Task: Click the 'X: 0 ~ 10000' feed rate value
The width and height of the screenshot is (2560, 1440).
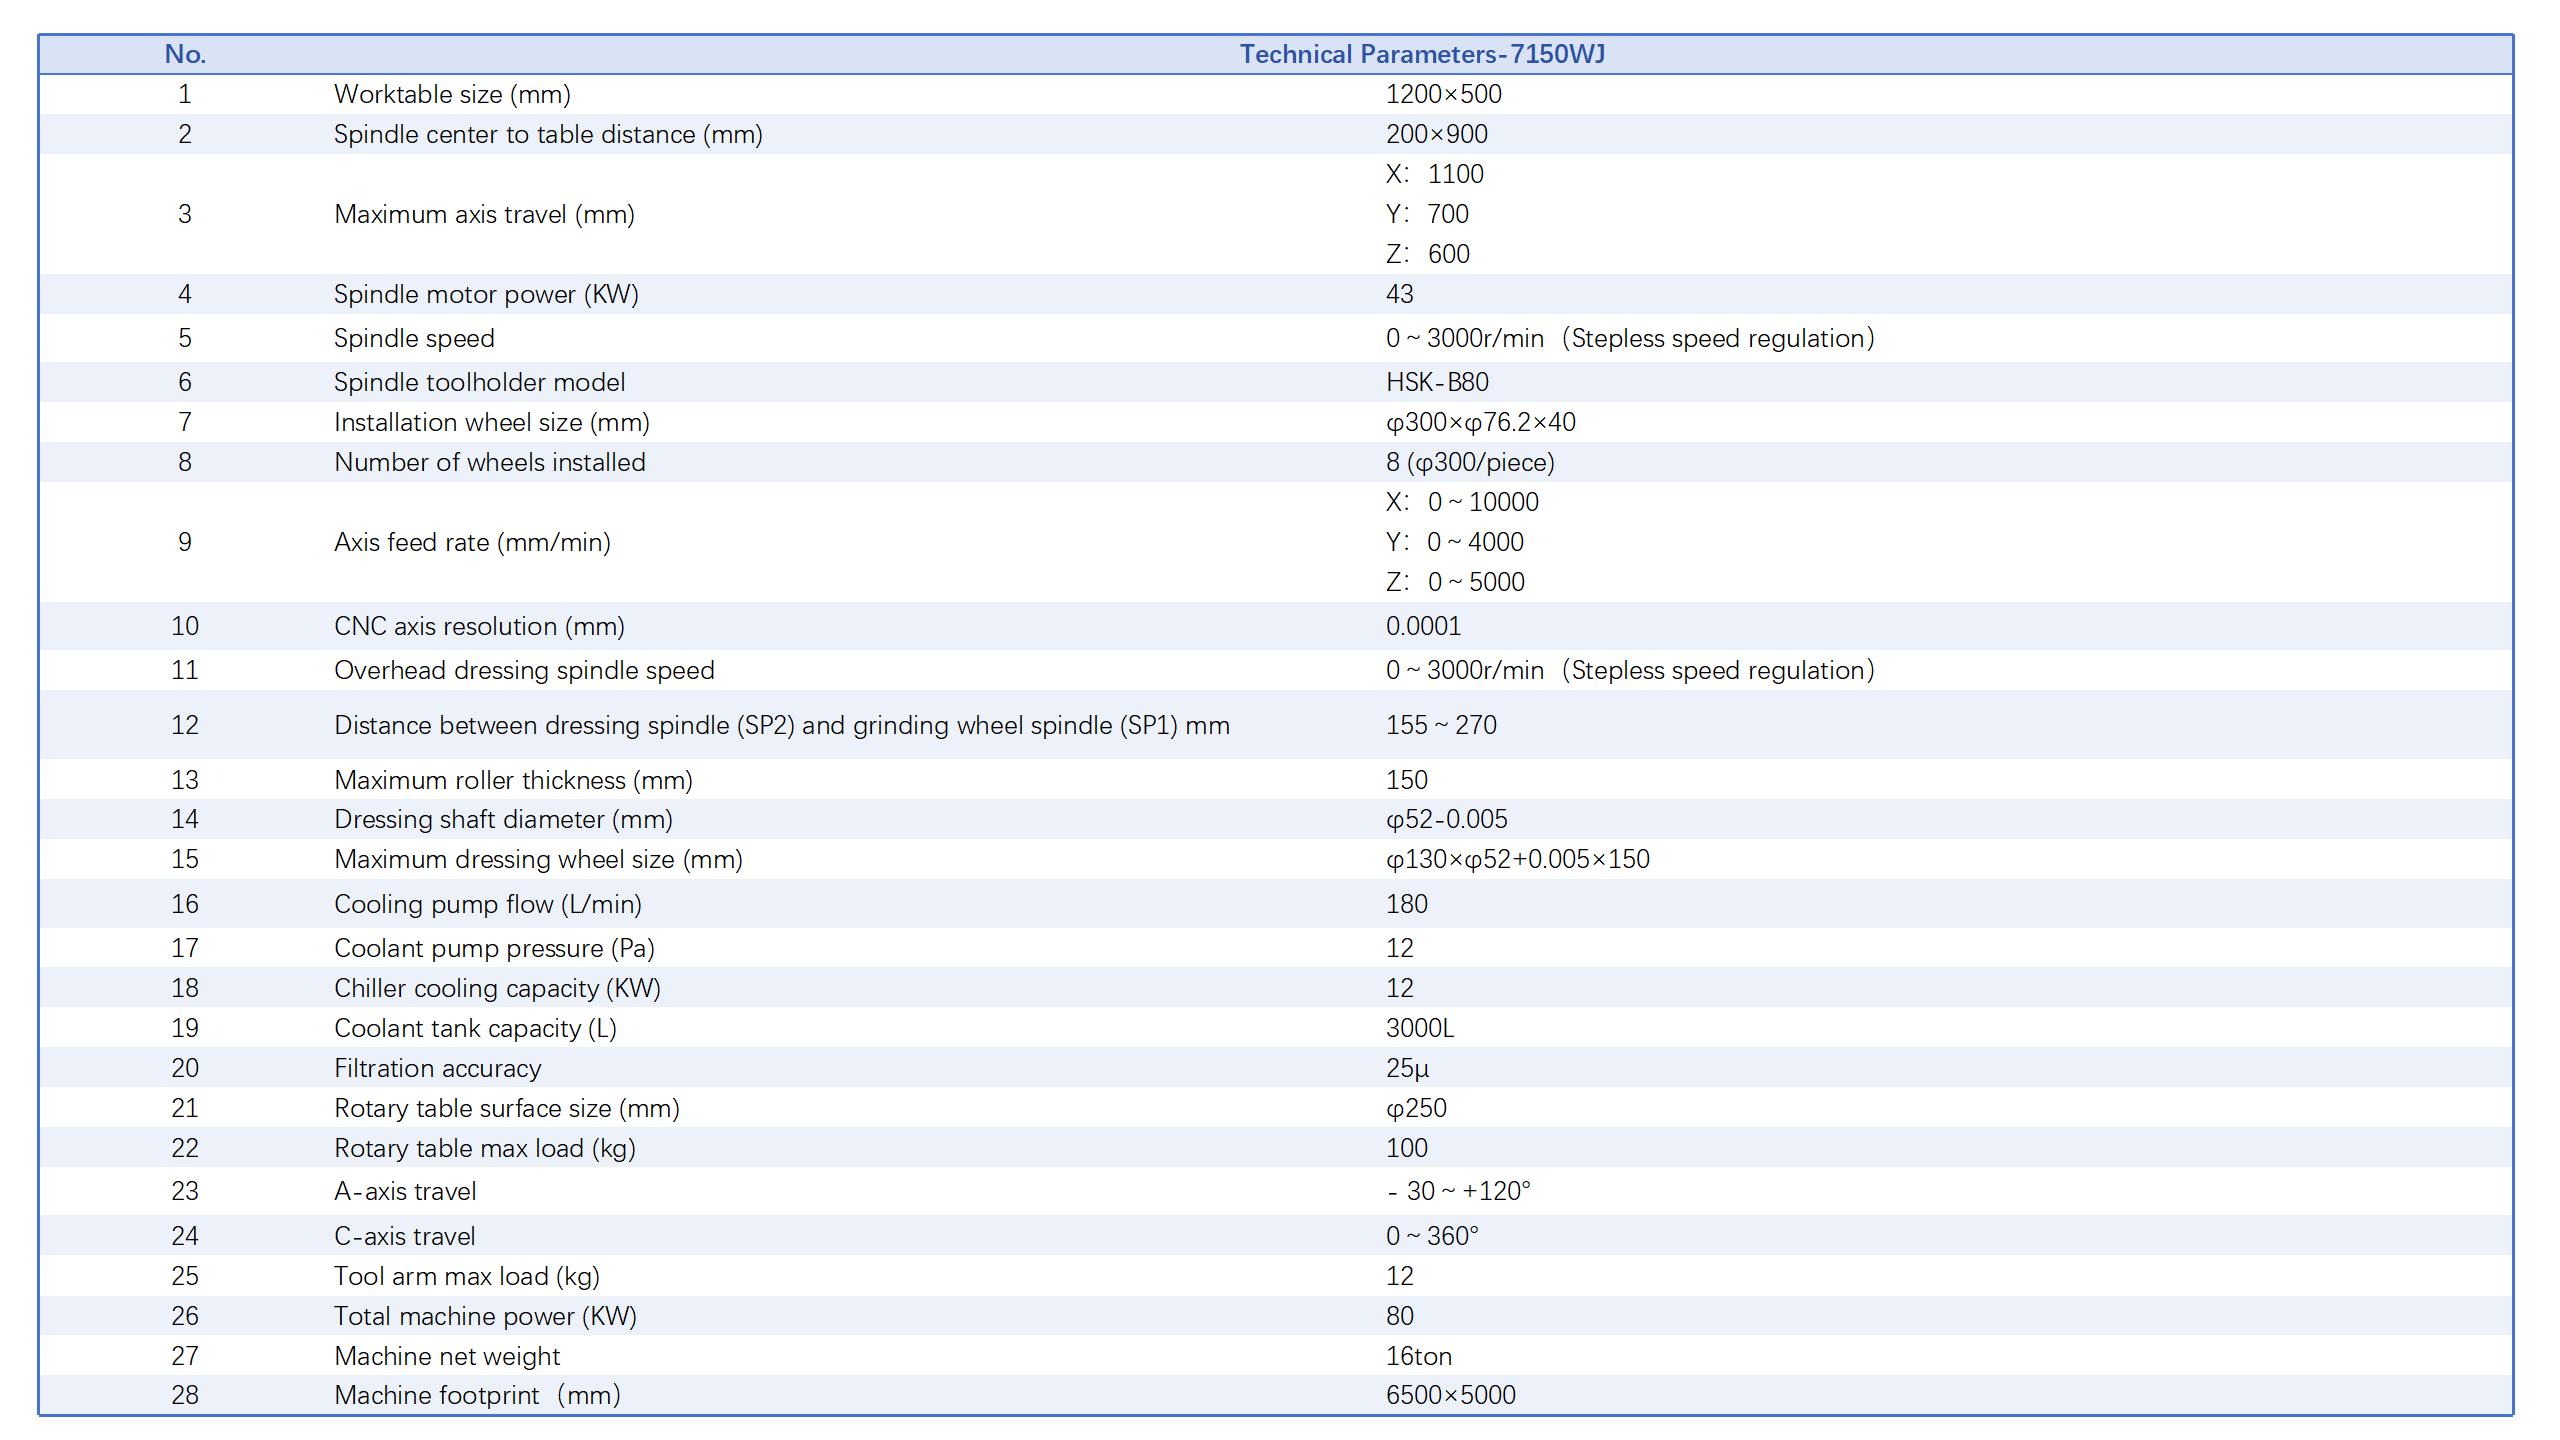Action: tap(1462, 502)
